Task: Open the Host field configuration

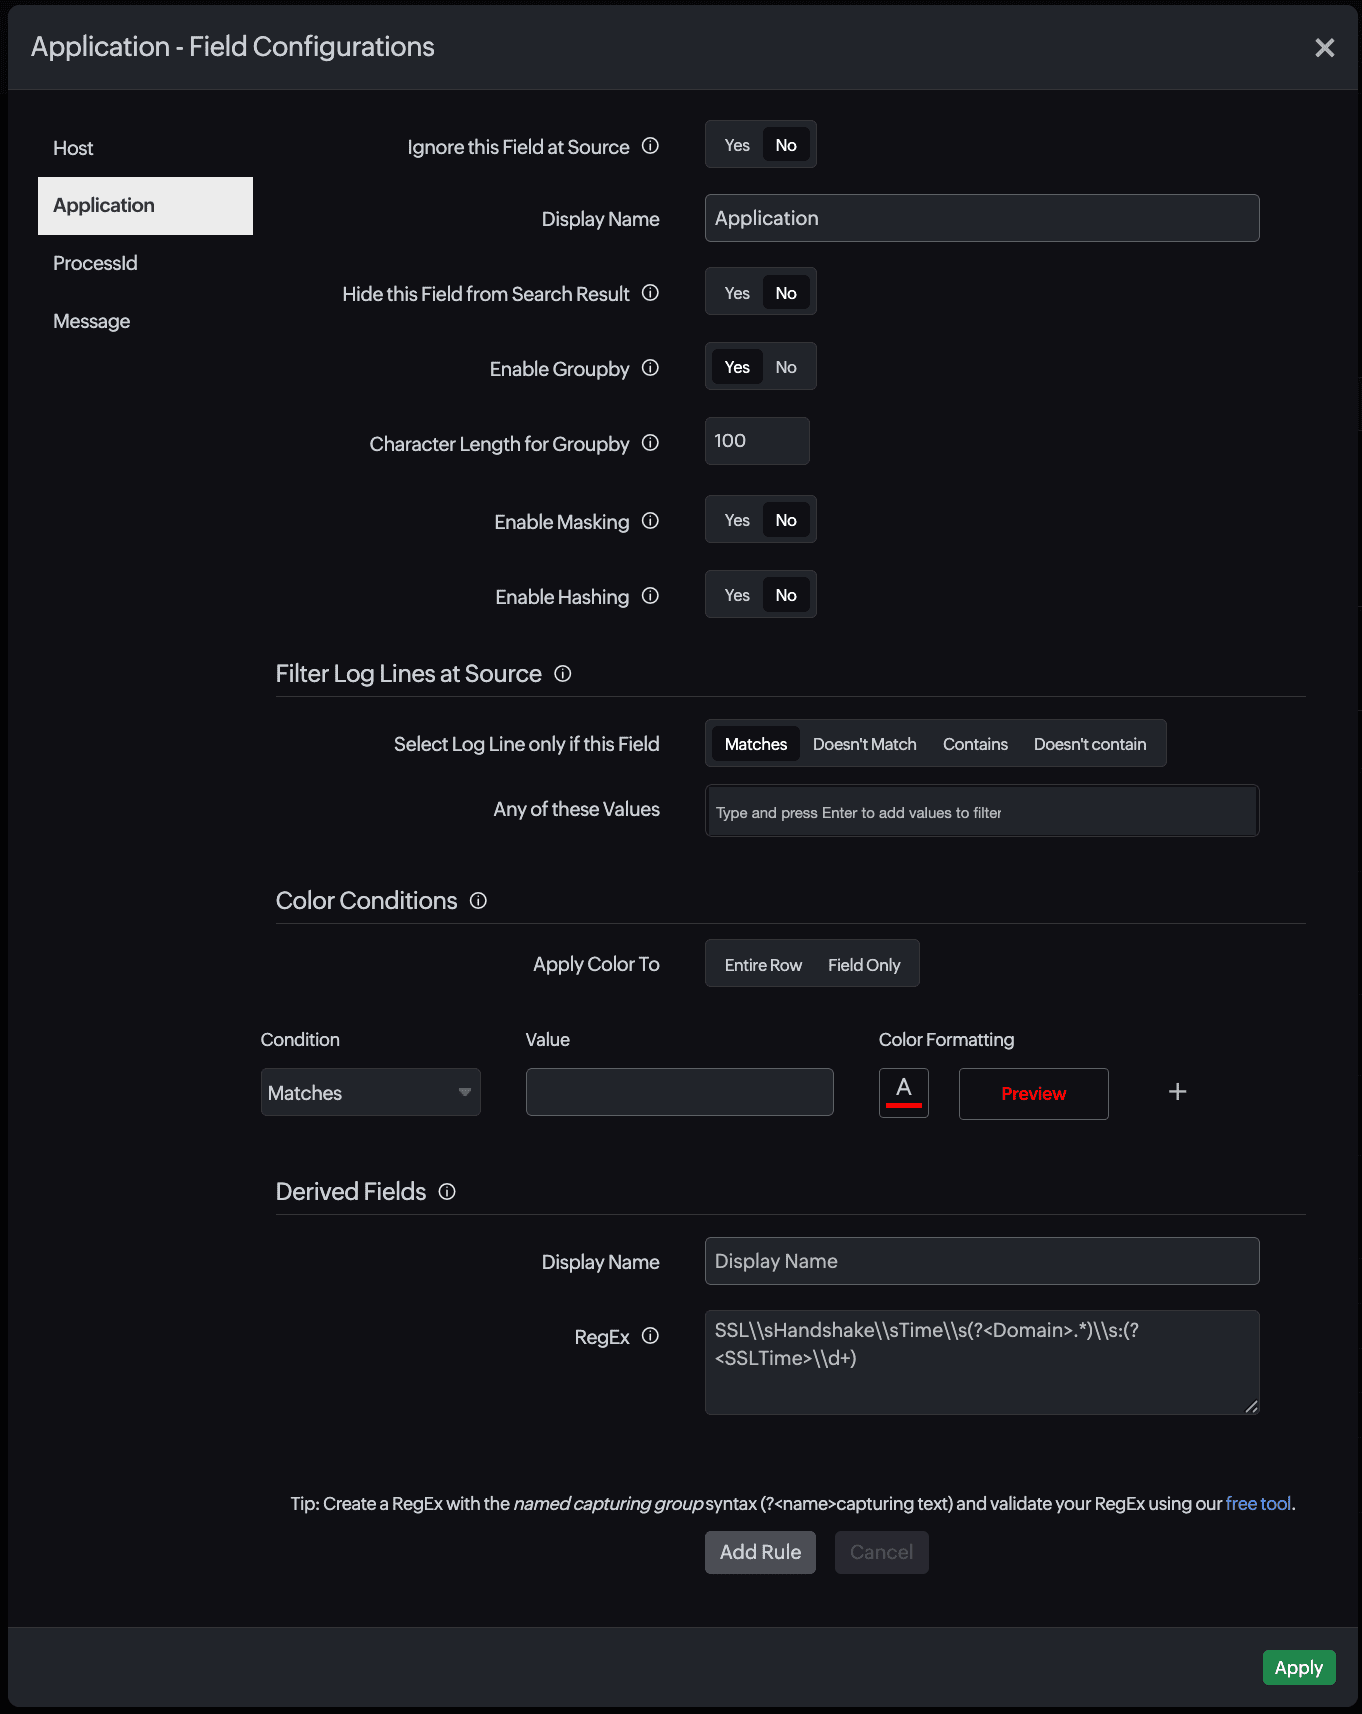Action: point(73,148)
